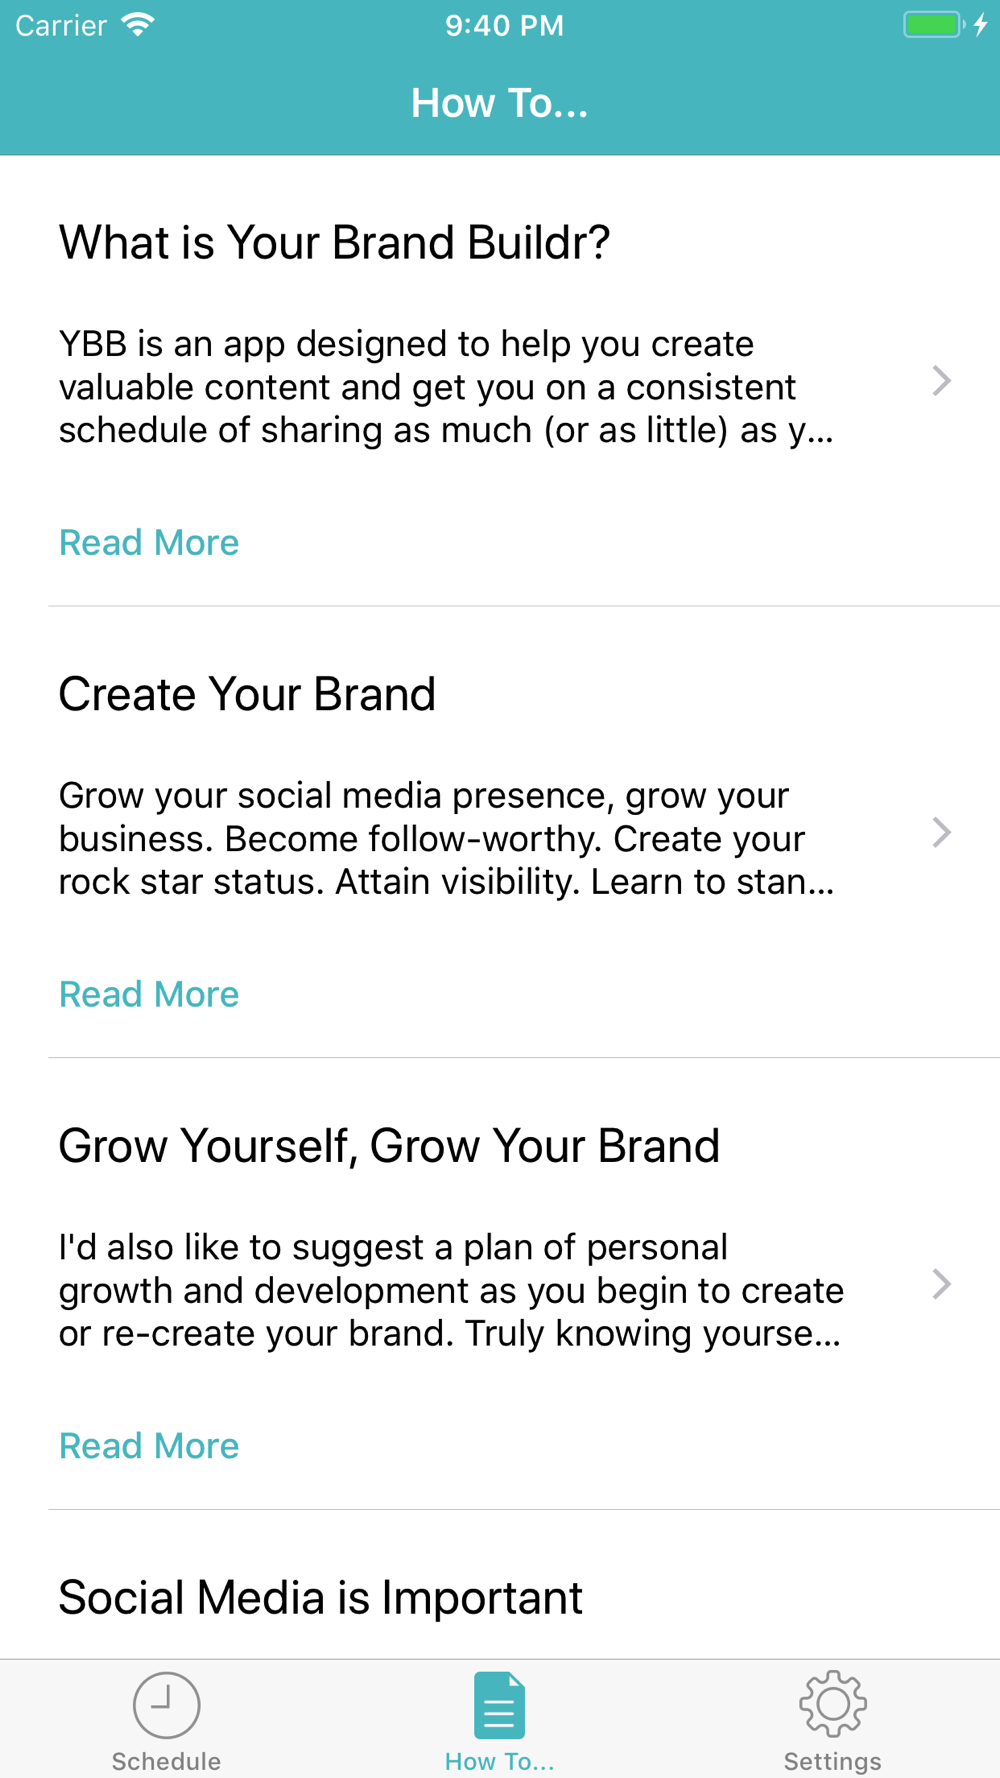Open the Social Media is Important article
Image resolution: width=1000 pixels, height=1778 pixels.
320,1597
